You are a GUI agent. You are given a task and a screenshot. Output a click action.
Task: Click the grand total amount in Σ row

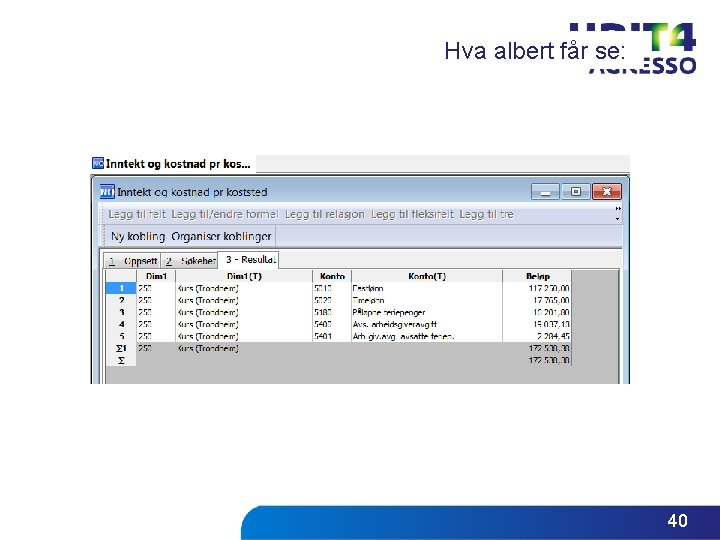pyautogui.click(x=537, y=360)
